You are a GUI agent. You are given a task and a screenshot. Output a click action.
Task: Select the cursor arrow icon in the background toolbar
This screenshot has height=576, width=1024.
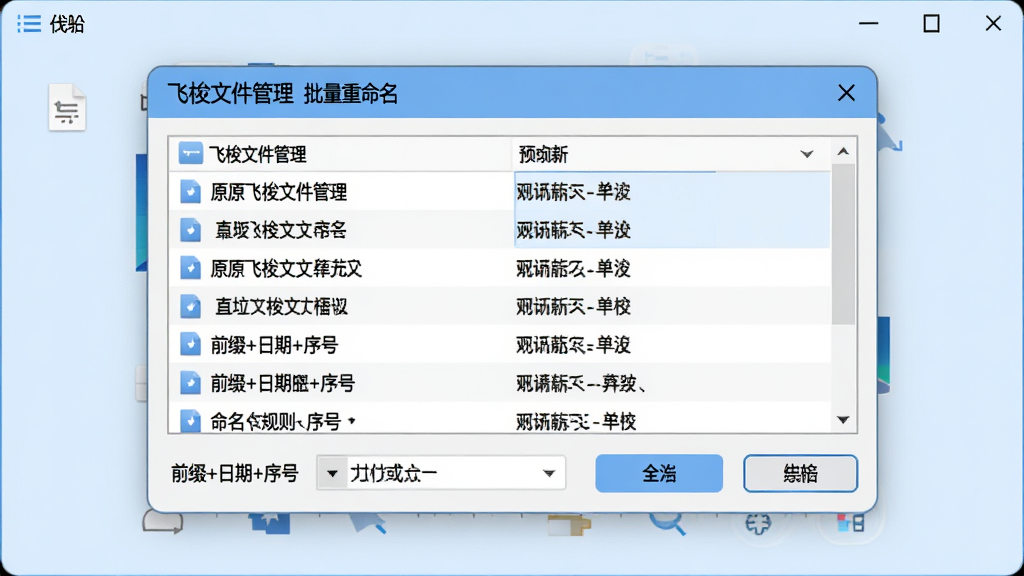[368, 522]
